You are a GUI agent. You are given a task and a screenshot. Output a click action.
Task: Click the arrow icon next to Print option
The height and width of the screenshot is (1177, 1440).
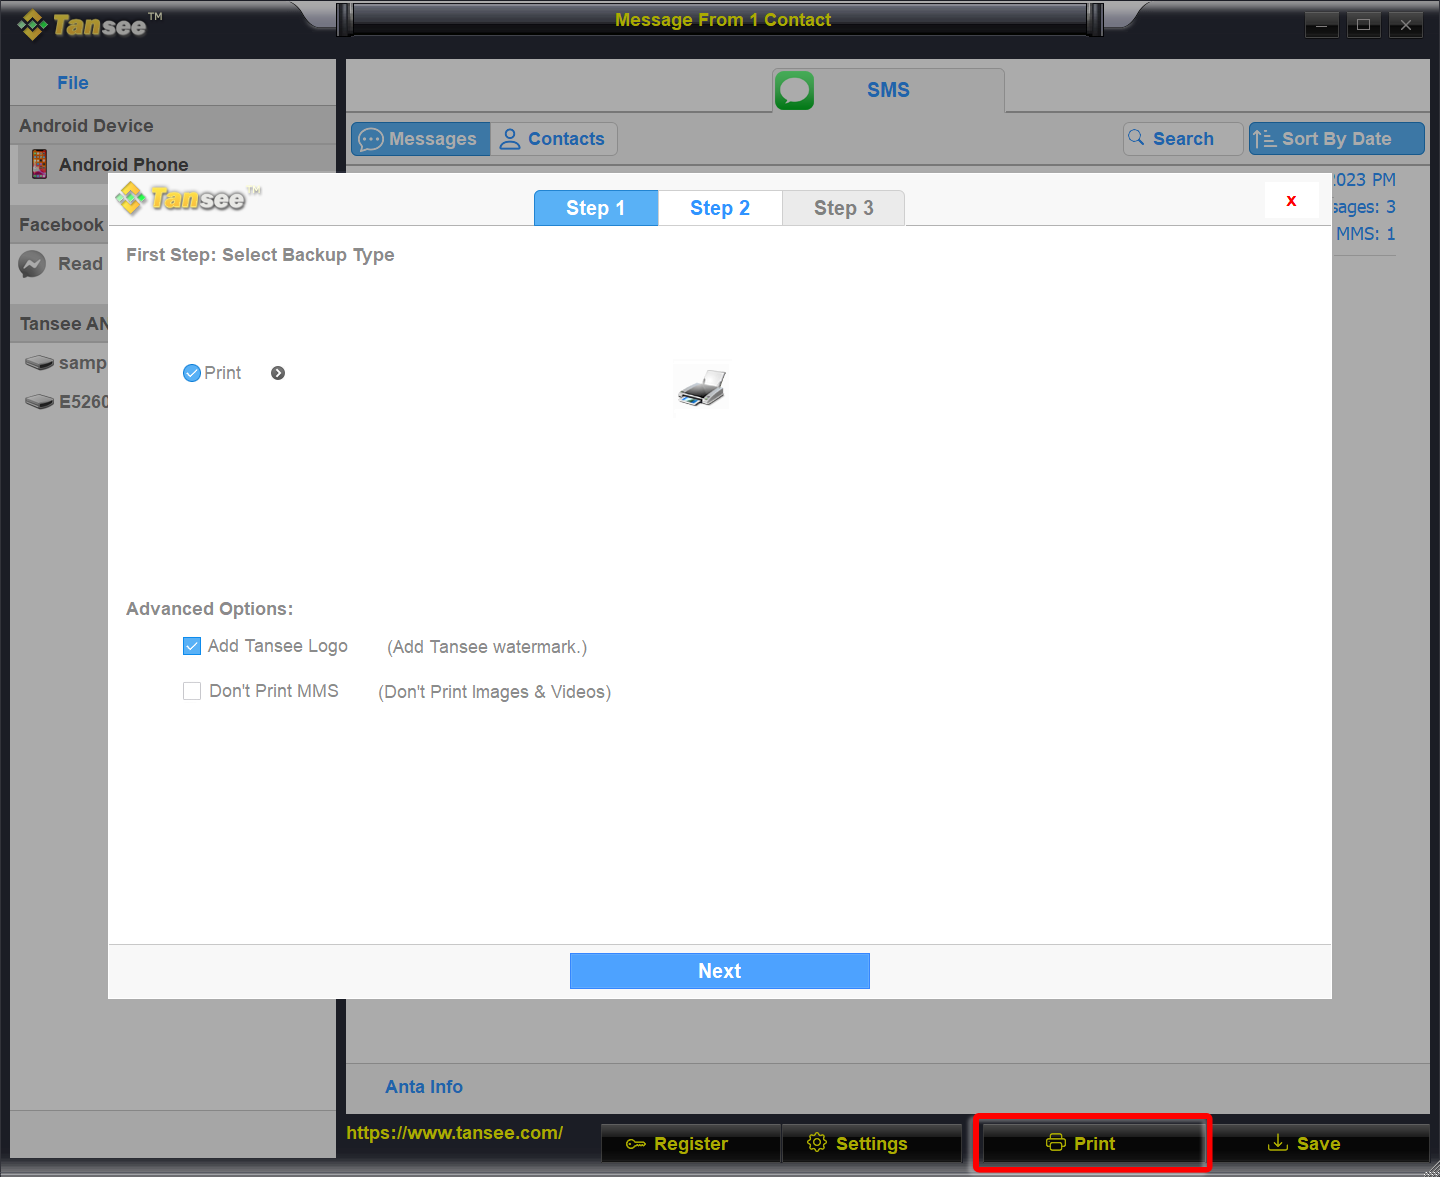(278, 373)
